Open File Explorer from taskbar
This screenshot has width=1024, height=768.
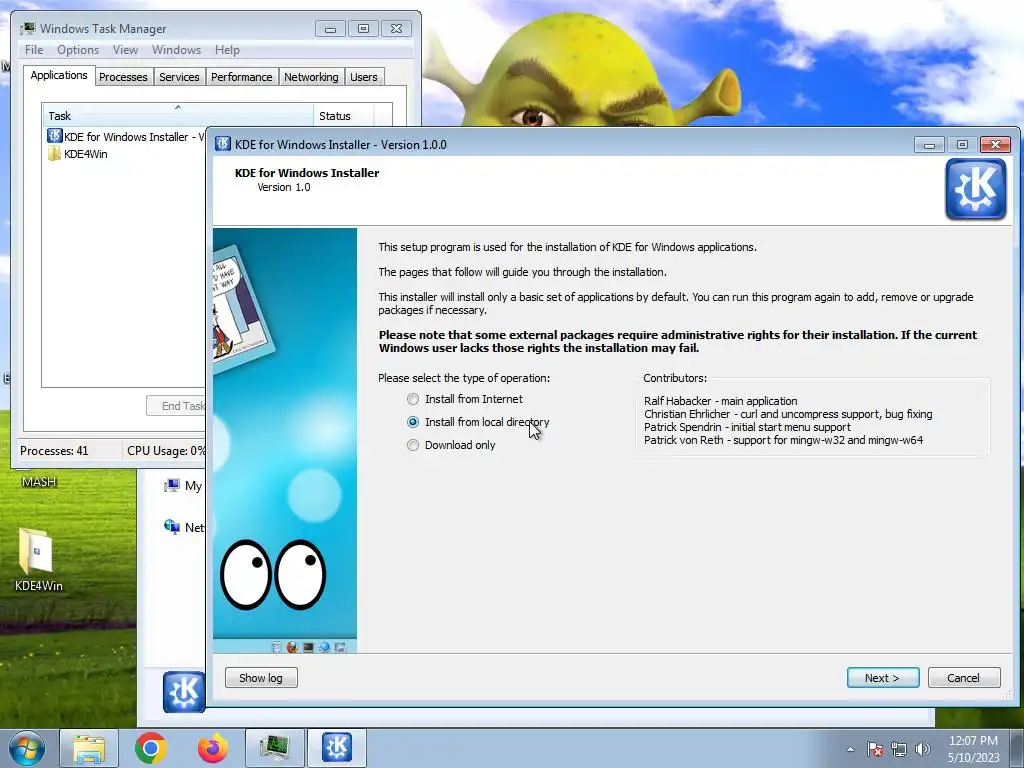pyautogui.click(x=89, y=748)
